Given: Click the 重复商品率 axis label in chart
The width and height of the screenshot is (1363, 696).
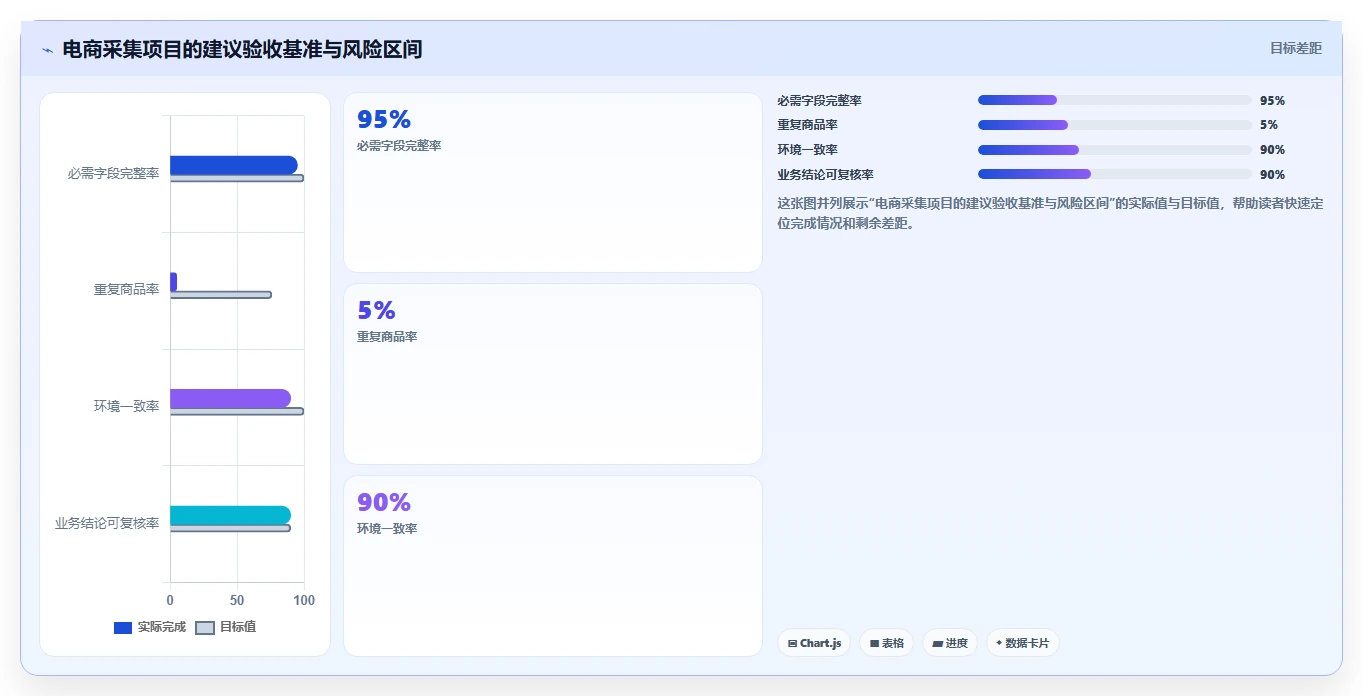Looking at the screenshot, I should (x=127, y=289).
